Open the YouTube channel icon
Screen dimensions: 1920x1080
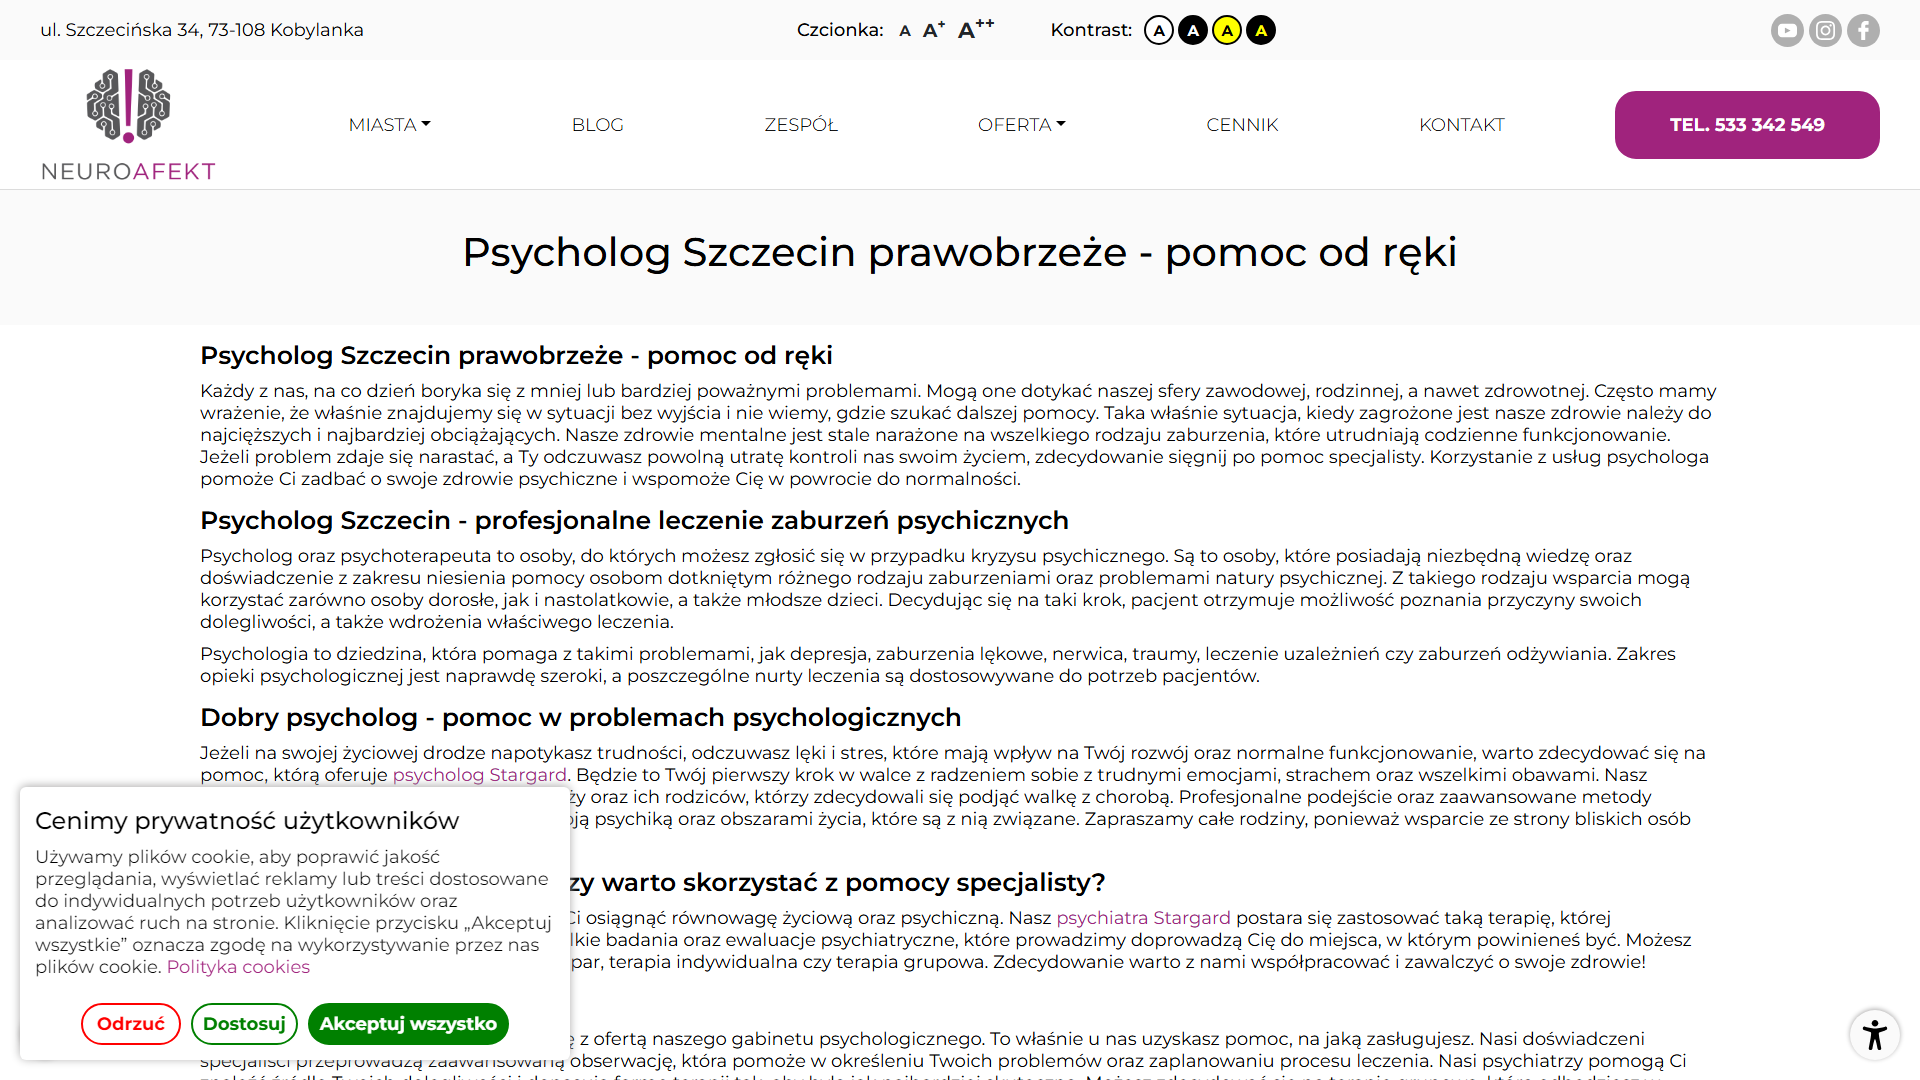click(1787, 30)
